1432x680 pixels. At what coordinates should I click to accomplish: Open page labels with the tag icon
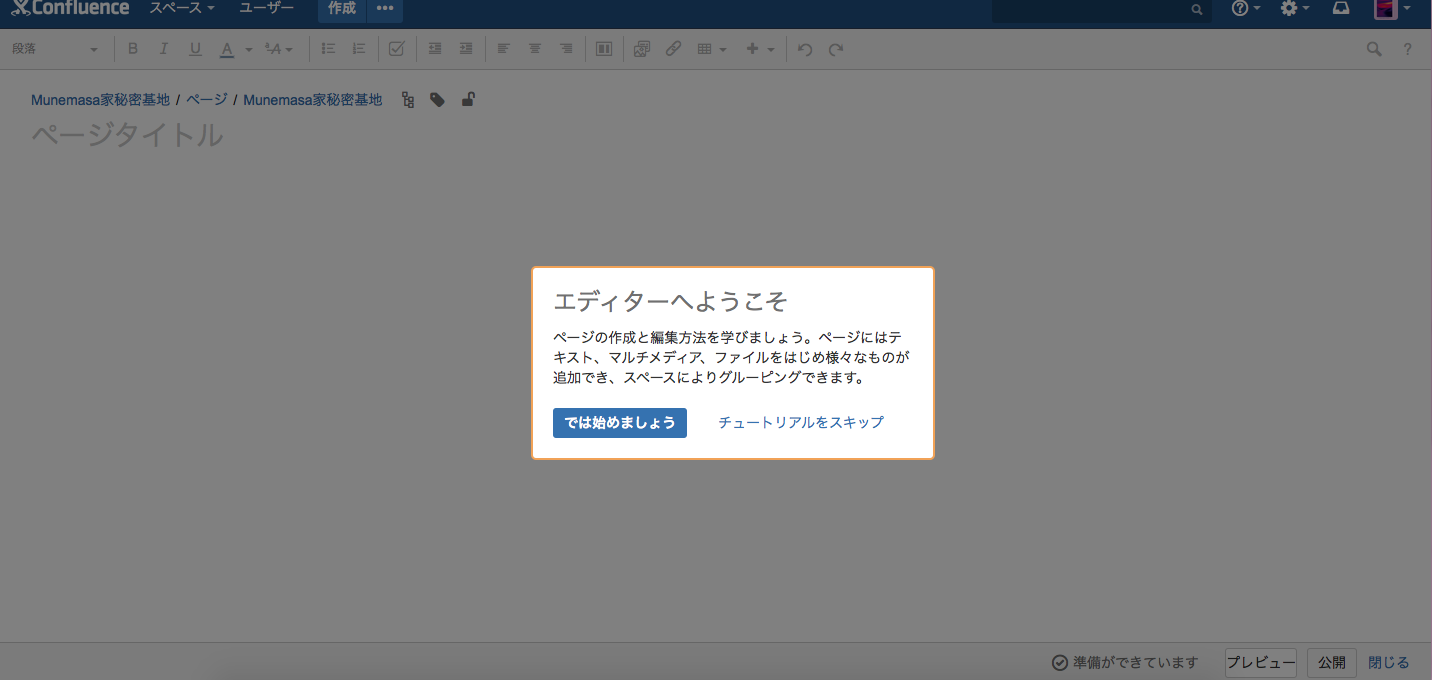tap(437, 99)
